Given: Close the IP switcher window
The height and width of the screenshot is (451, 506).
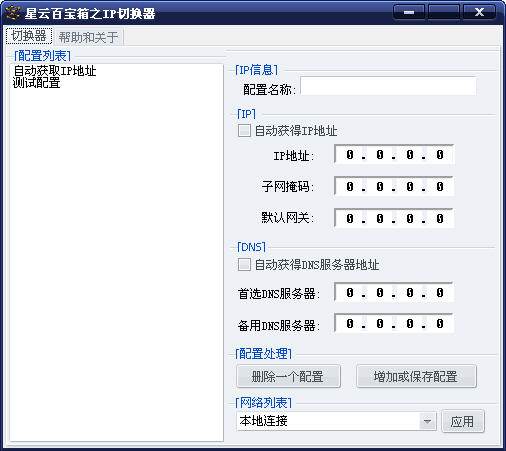Looking at the screenshot, I should pyautogui.click(x=479, y=12).
